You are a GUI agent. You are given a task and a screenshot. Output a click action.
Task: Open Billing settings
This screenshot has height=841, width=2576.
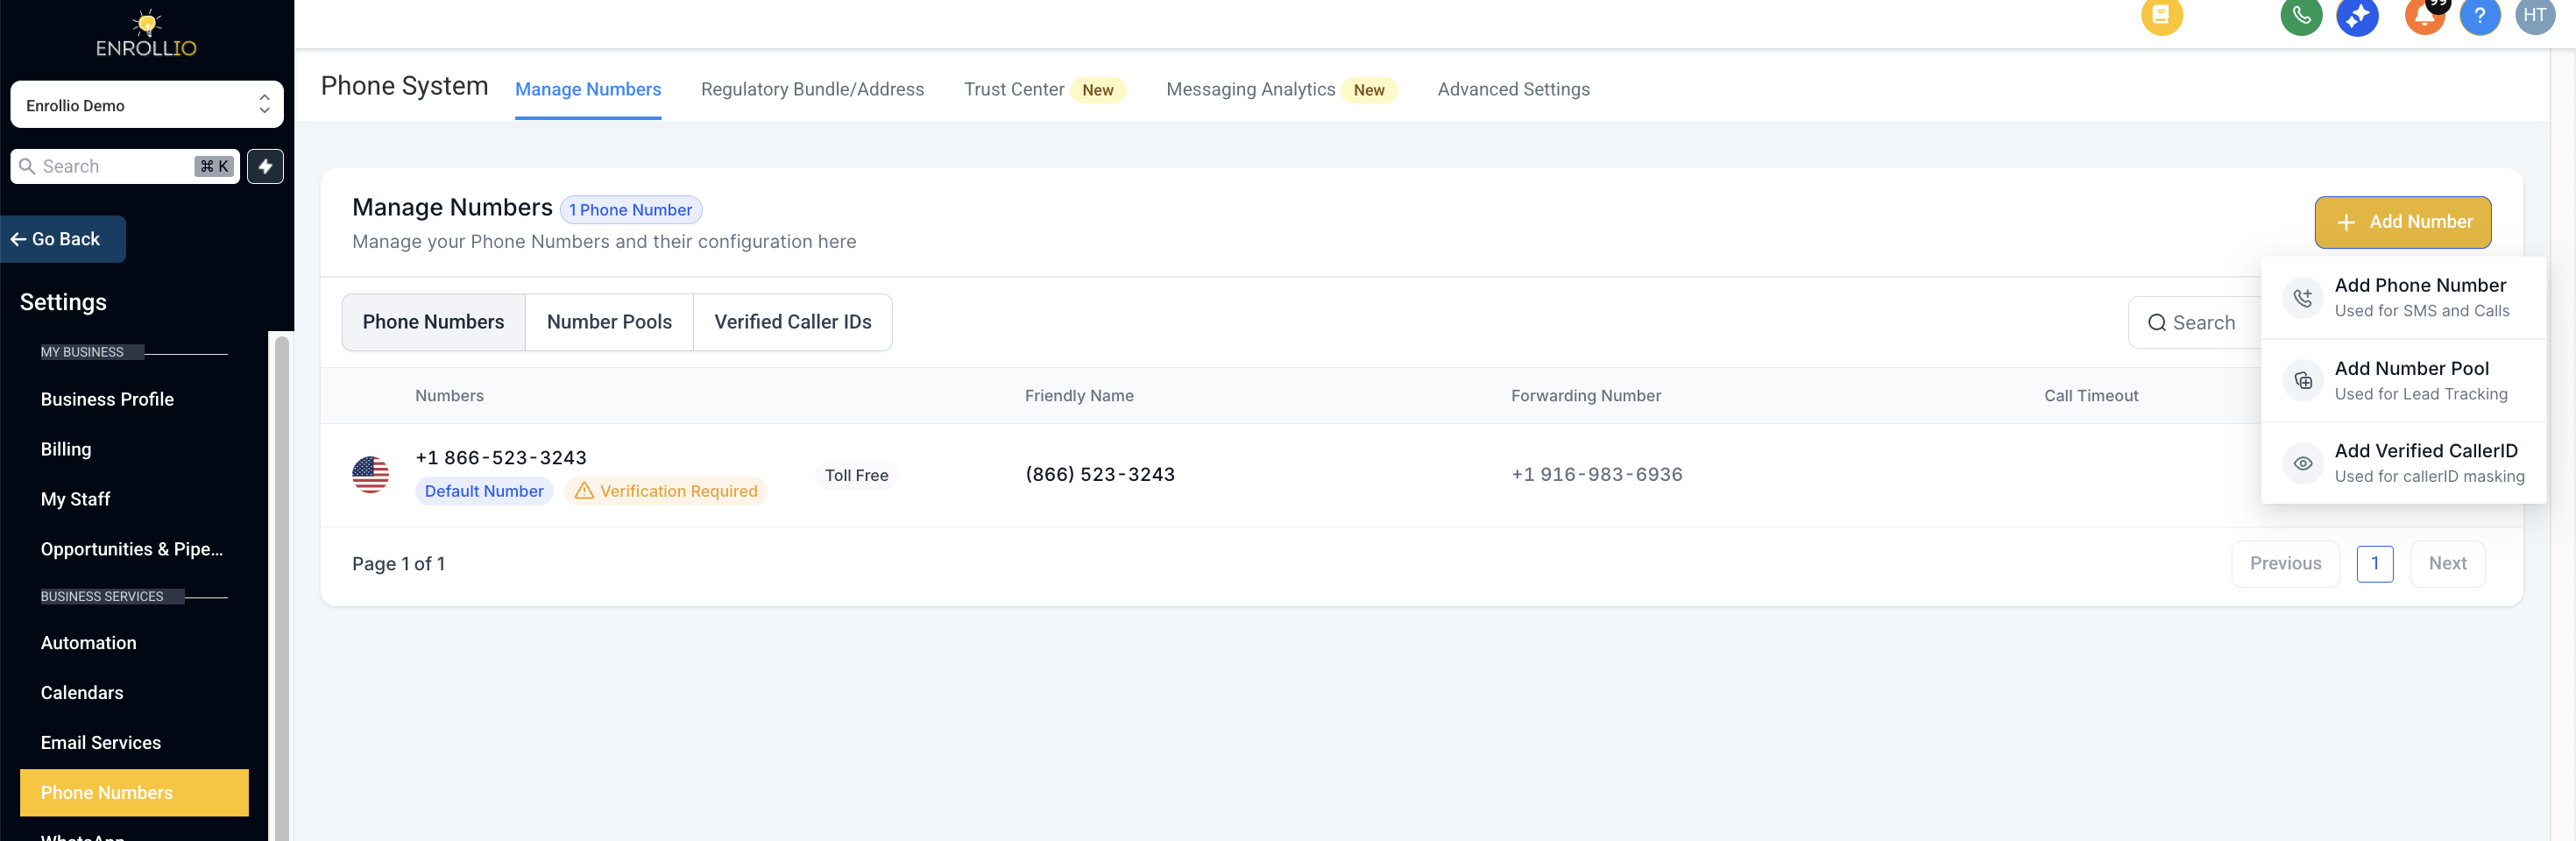click(x=66, y=449)
